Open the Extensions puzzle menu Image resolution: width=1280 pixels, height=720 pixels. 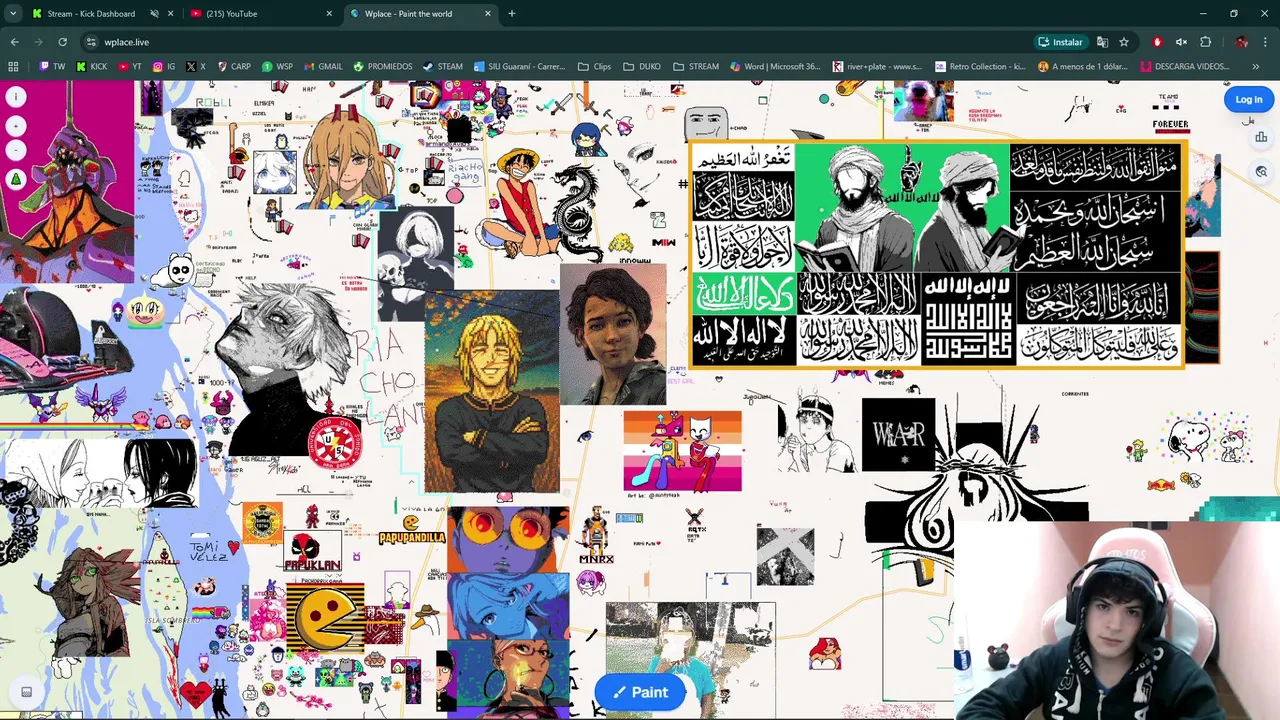click(1205, 42)
